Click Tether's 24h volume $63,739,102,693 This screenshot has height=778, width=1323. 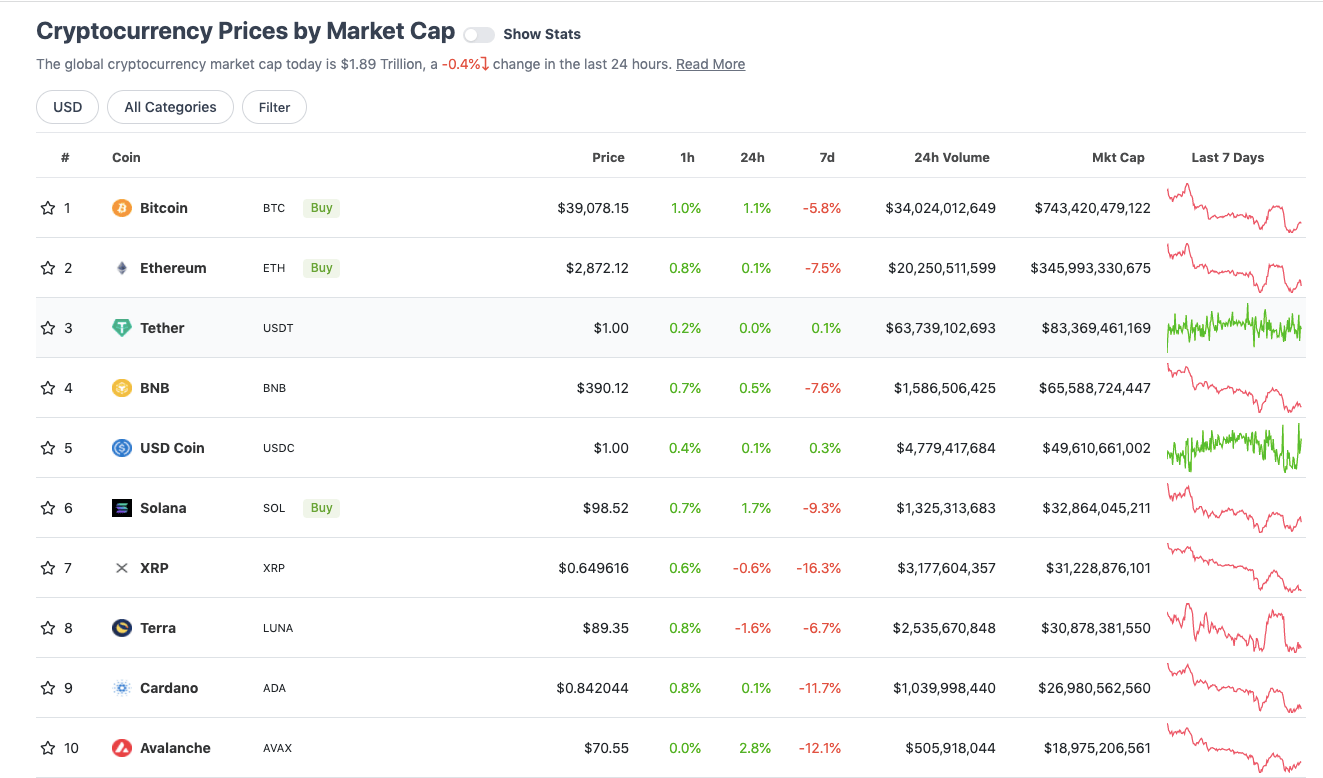tap(941, 328)
